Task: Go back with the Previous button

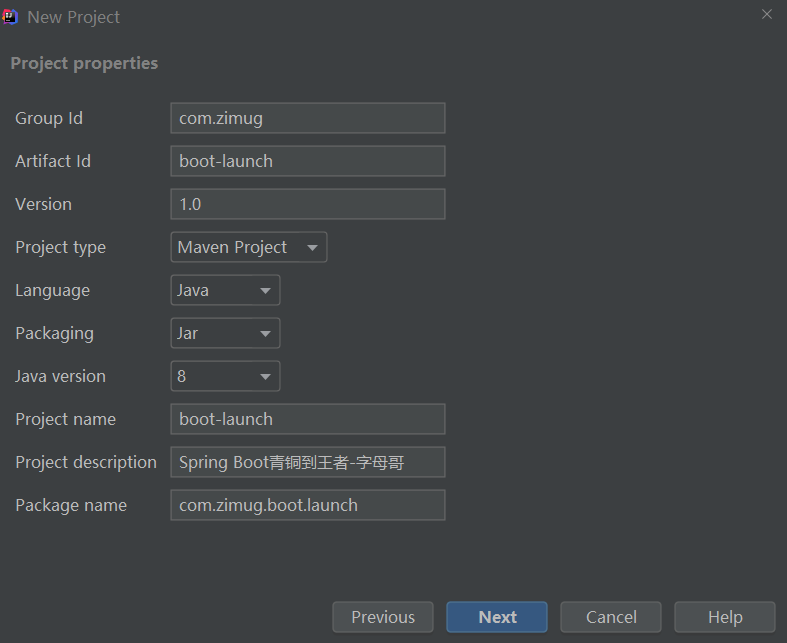Action: [x=382, y=617]
